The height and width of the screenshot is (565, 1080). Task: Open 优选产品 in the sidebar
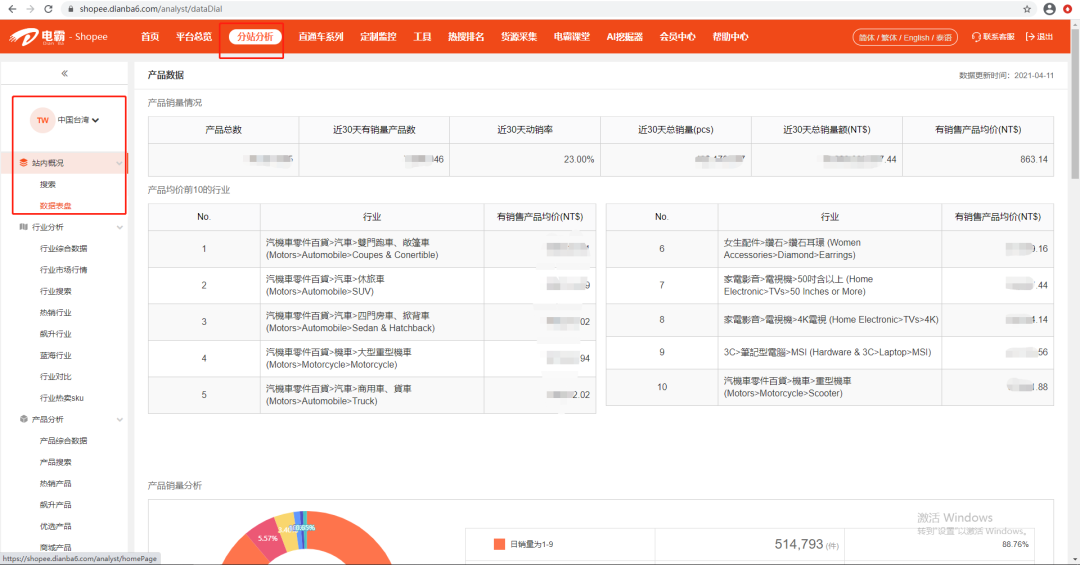pos(55,526)
